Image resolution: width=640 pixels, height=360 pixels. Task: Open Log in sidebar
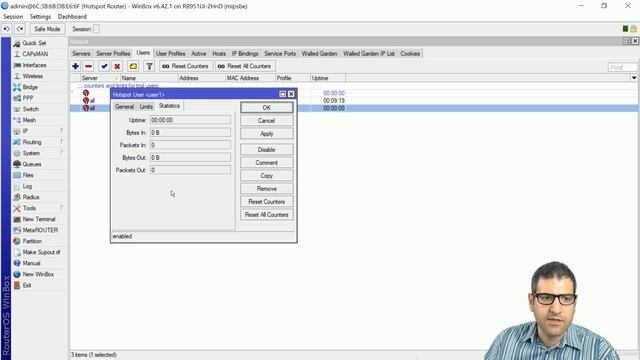27,186
